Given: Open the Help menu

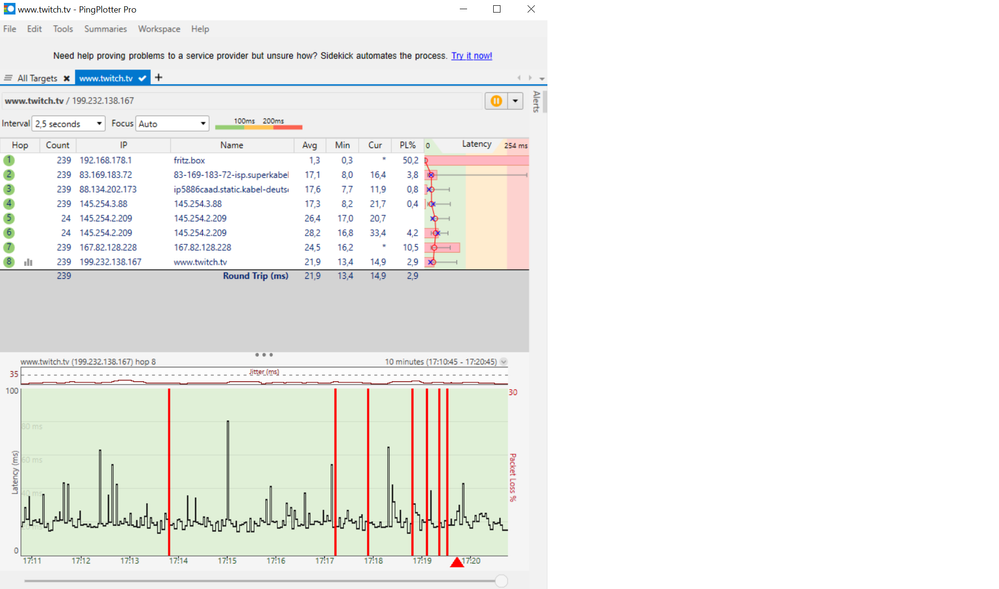Looking at the screenshot, I should [x=200, y=29].
